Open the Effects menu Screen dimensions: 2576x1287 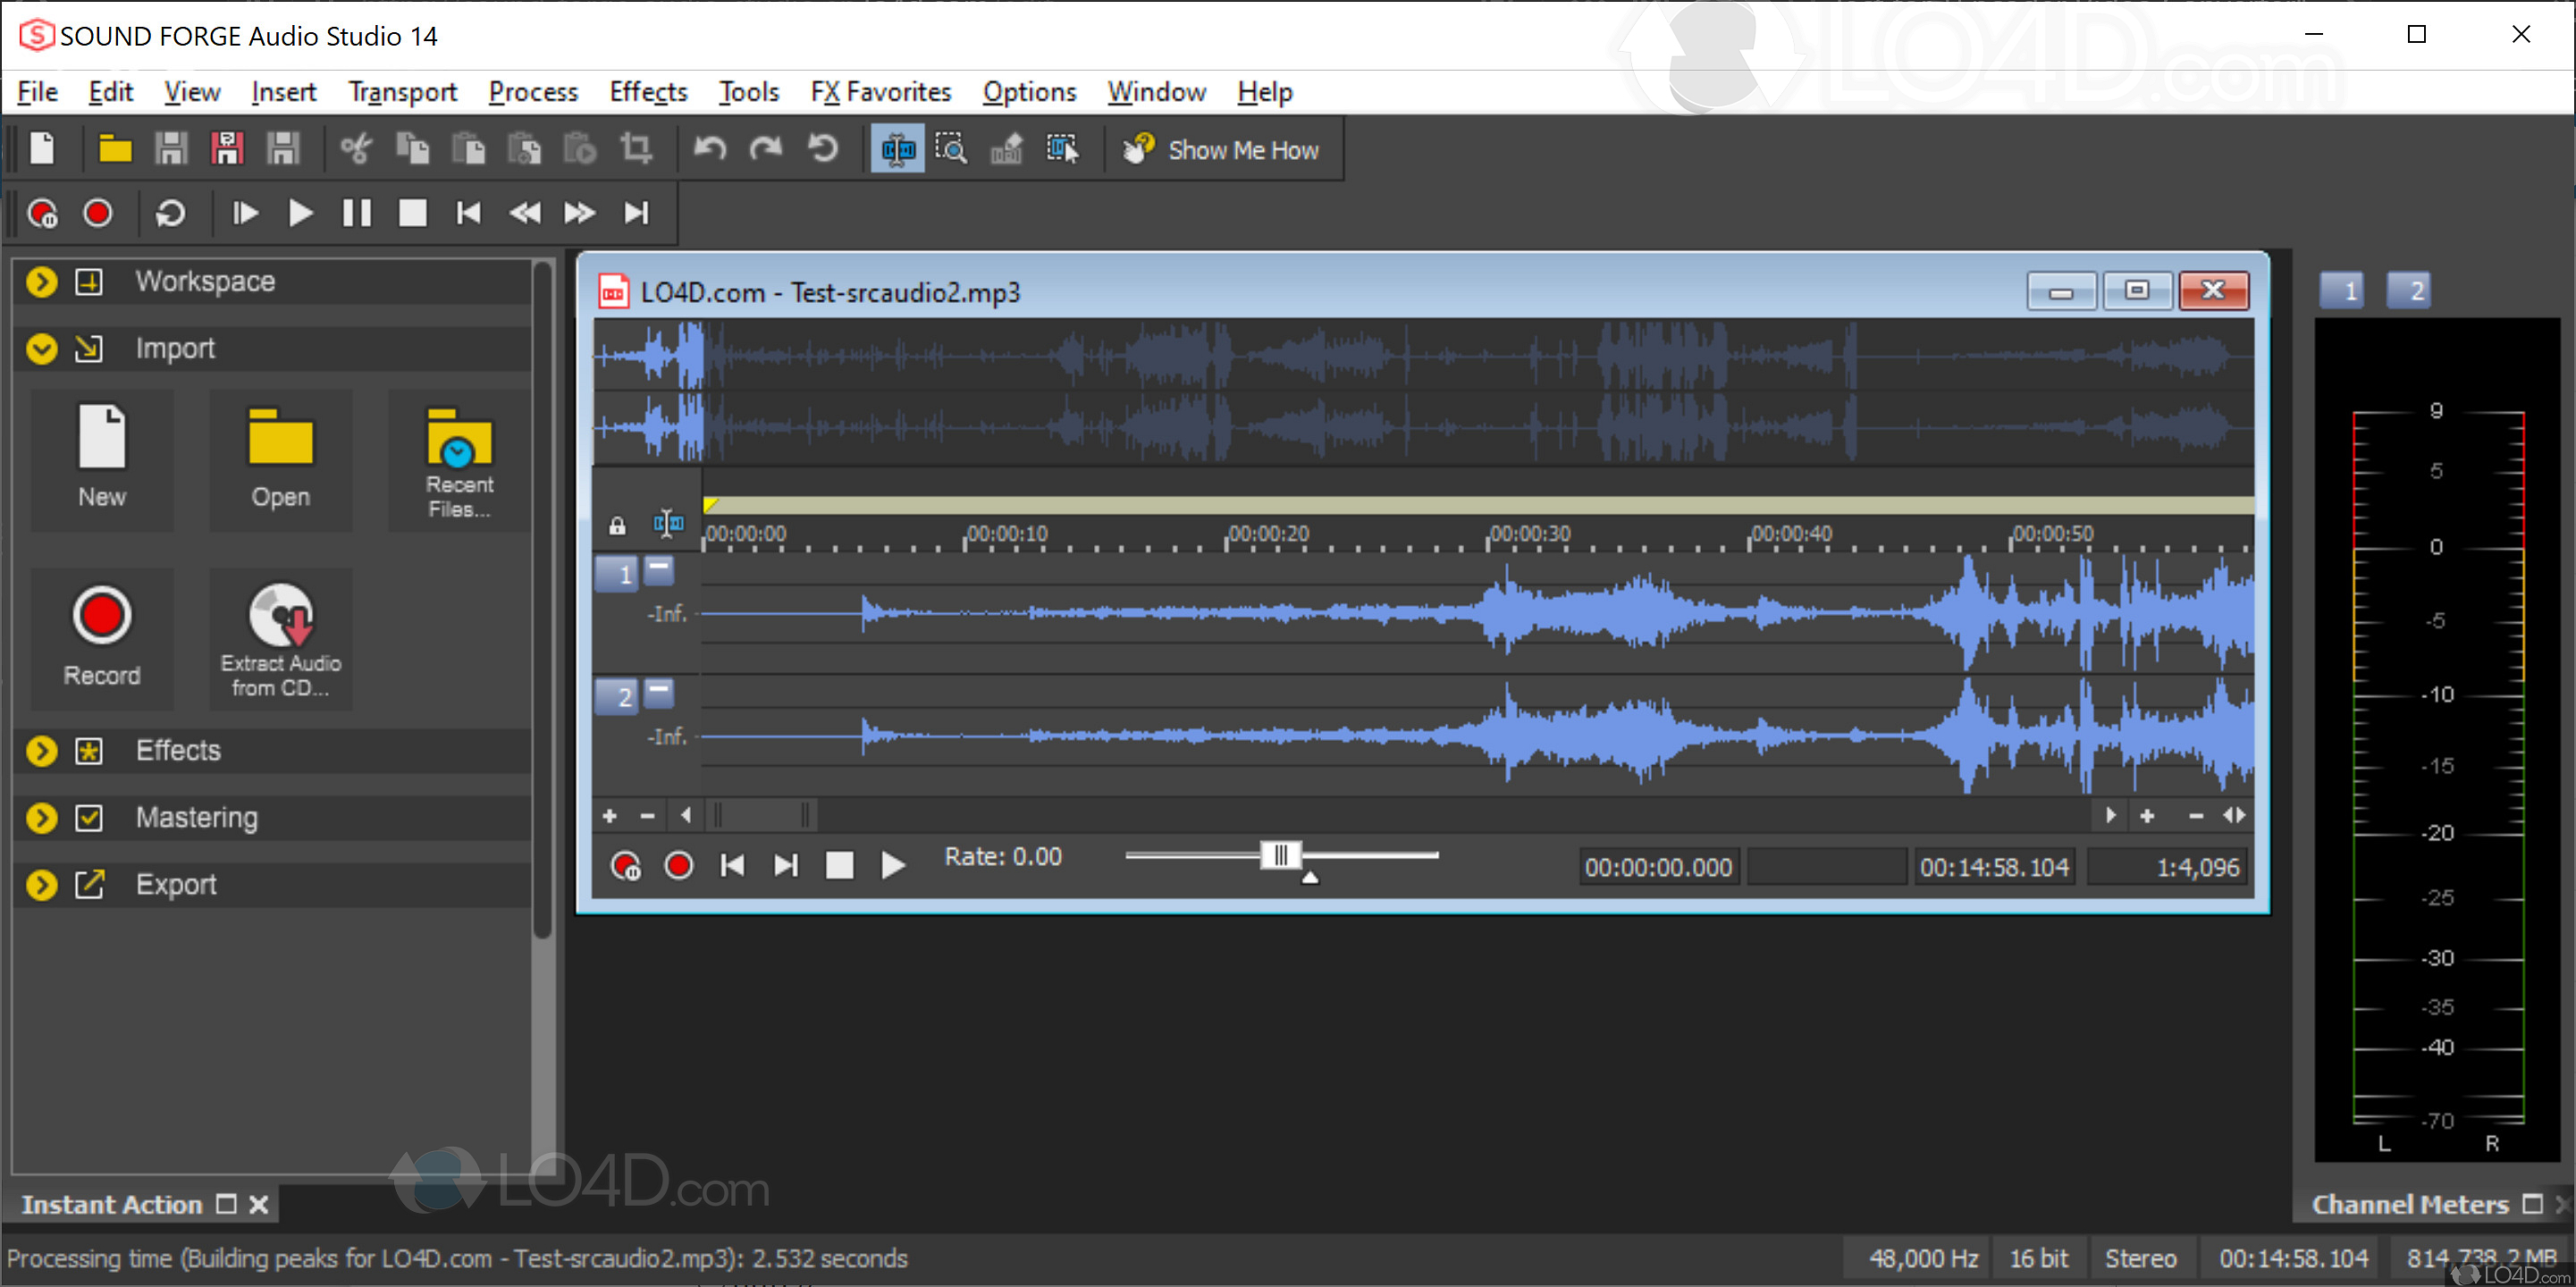coord(648,92)
